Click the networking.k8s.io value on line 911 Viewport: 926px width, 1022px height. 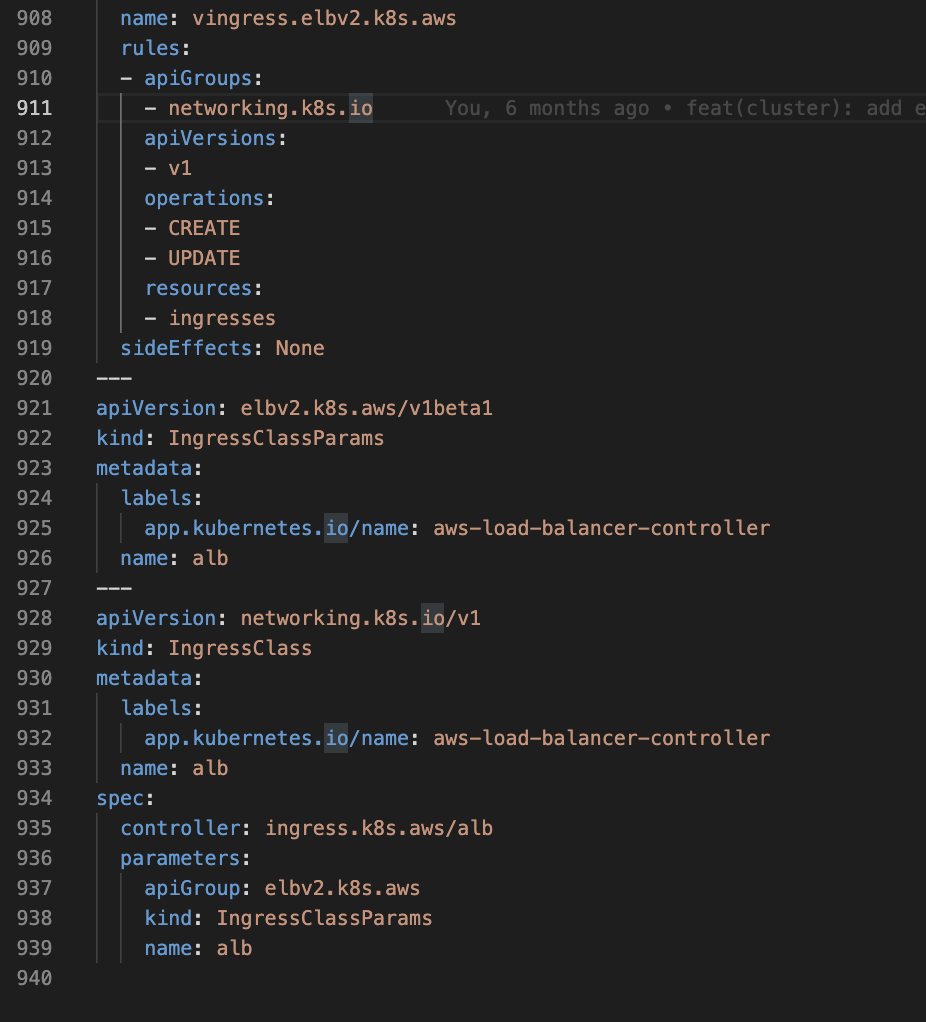click(270, 108)
